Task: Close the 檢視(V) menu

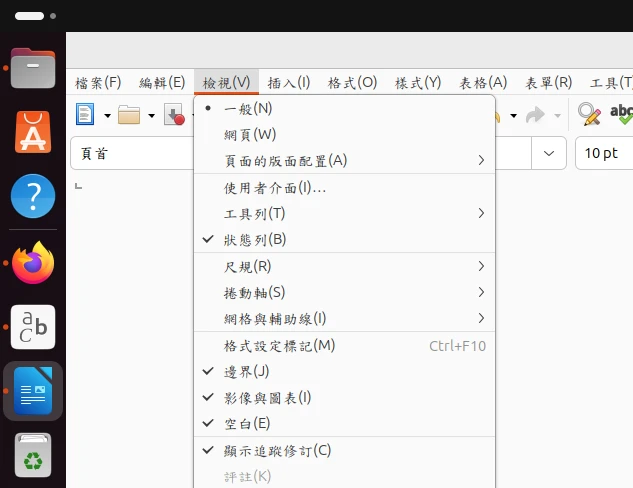Action: point(226,83)
